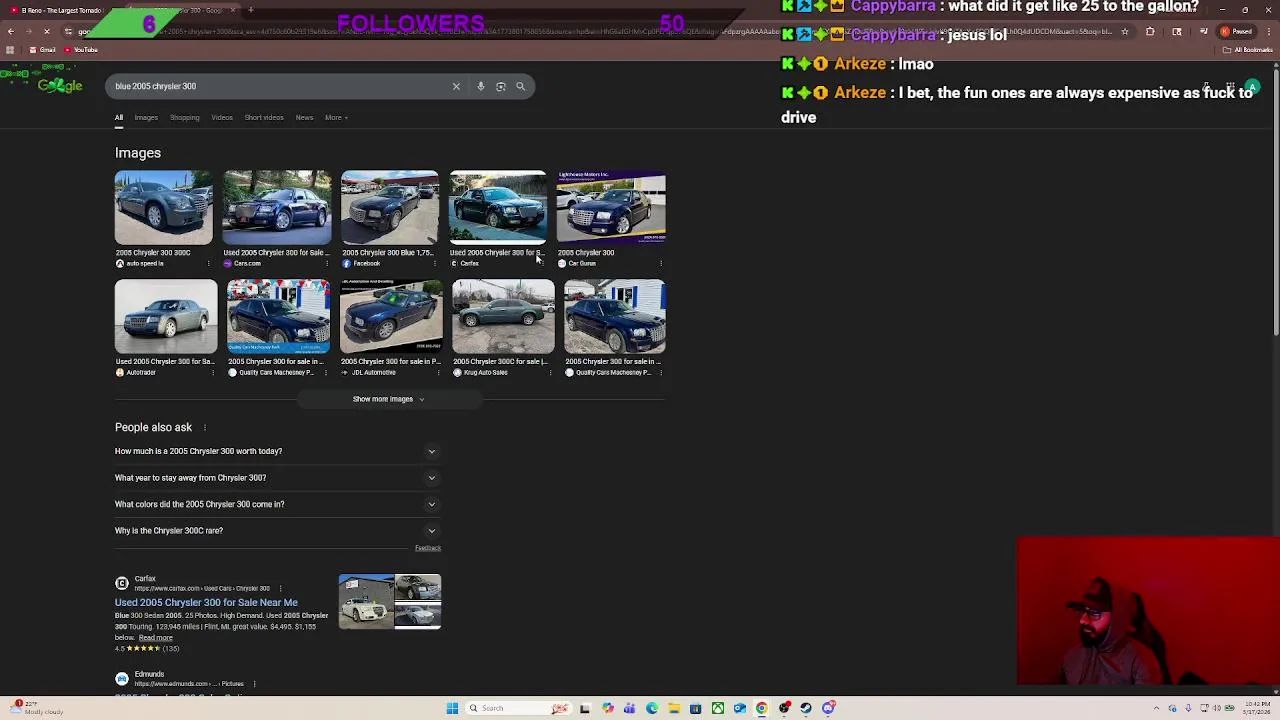Go to the Google homepage via logo
The width and height of the screenshot is (1280, 720).
tap(60, 85)
